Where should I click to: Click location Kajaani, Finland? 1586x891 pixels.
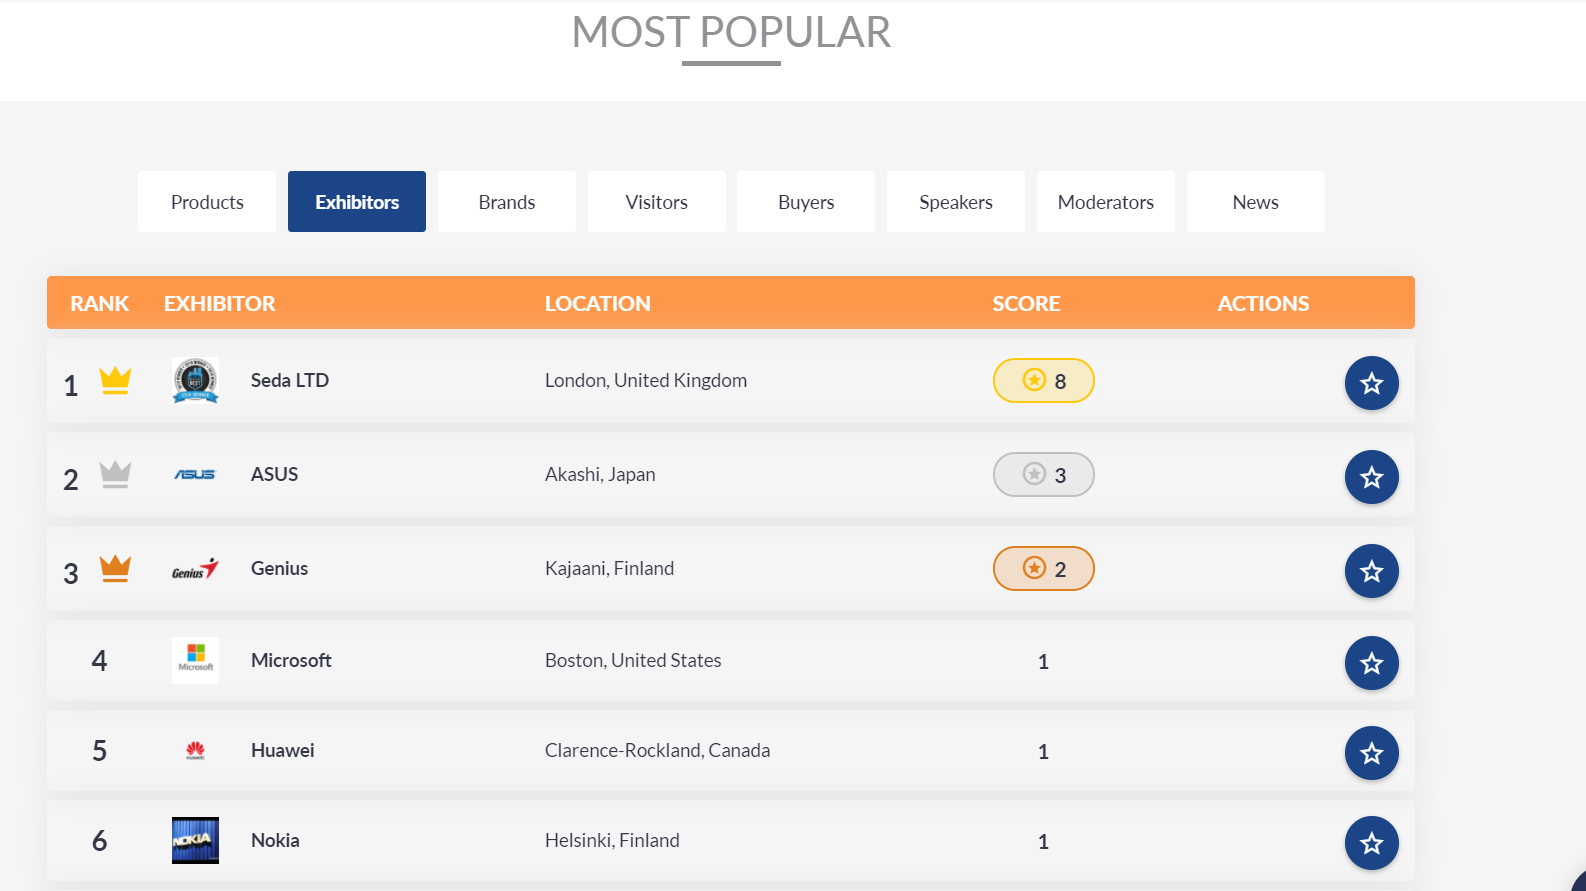(609, 568)
